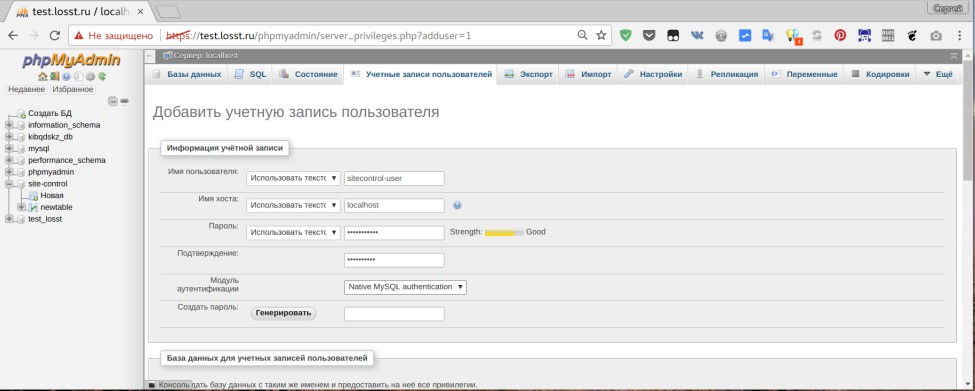Click the browser reload button
975x391 pixels.
55,35
